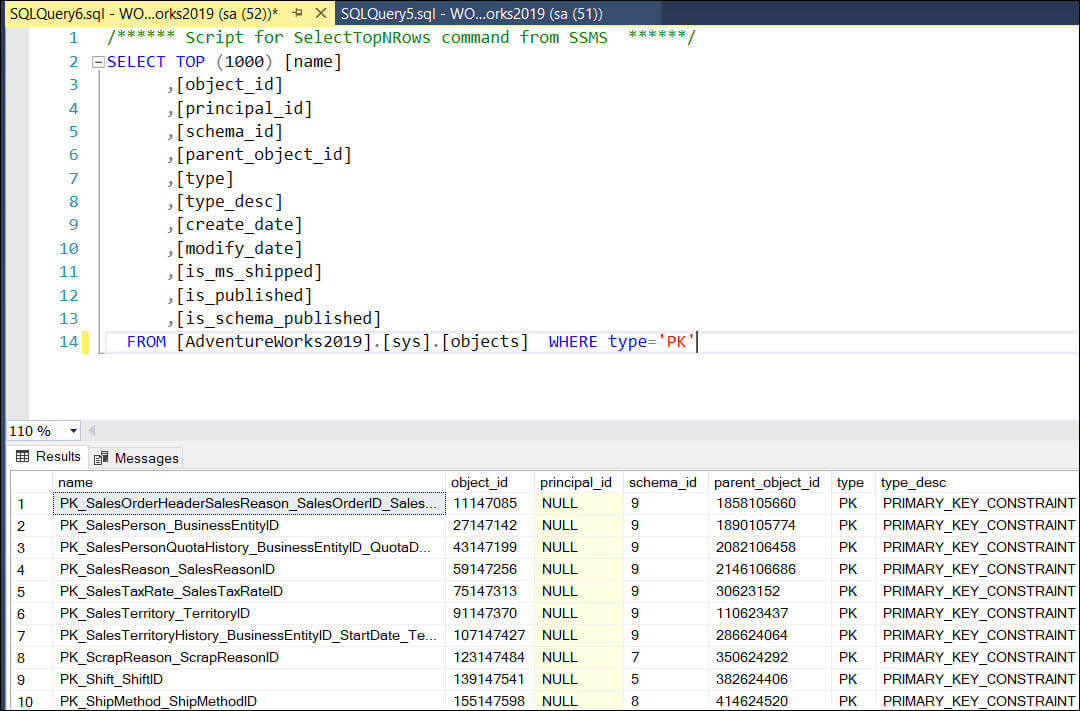Viewport: 1080px width, 711px height.
Task: Switch to the Messages tab
Action: click(136, 458)
